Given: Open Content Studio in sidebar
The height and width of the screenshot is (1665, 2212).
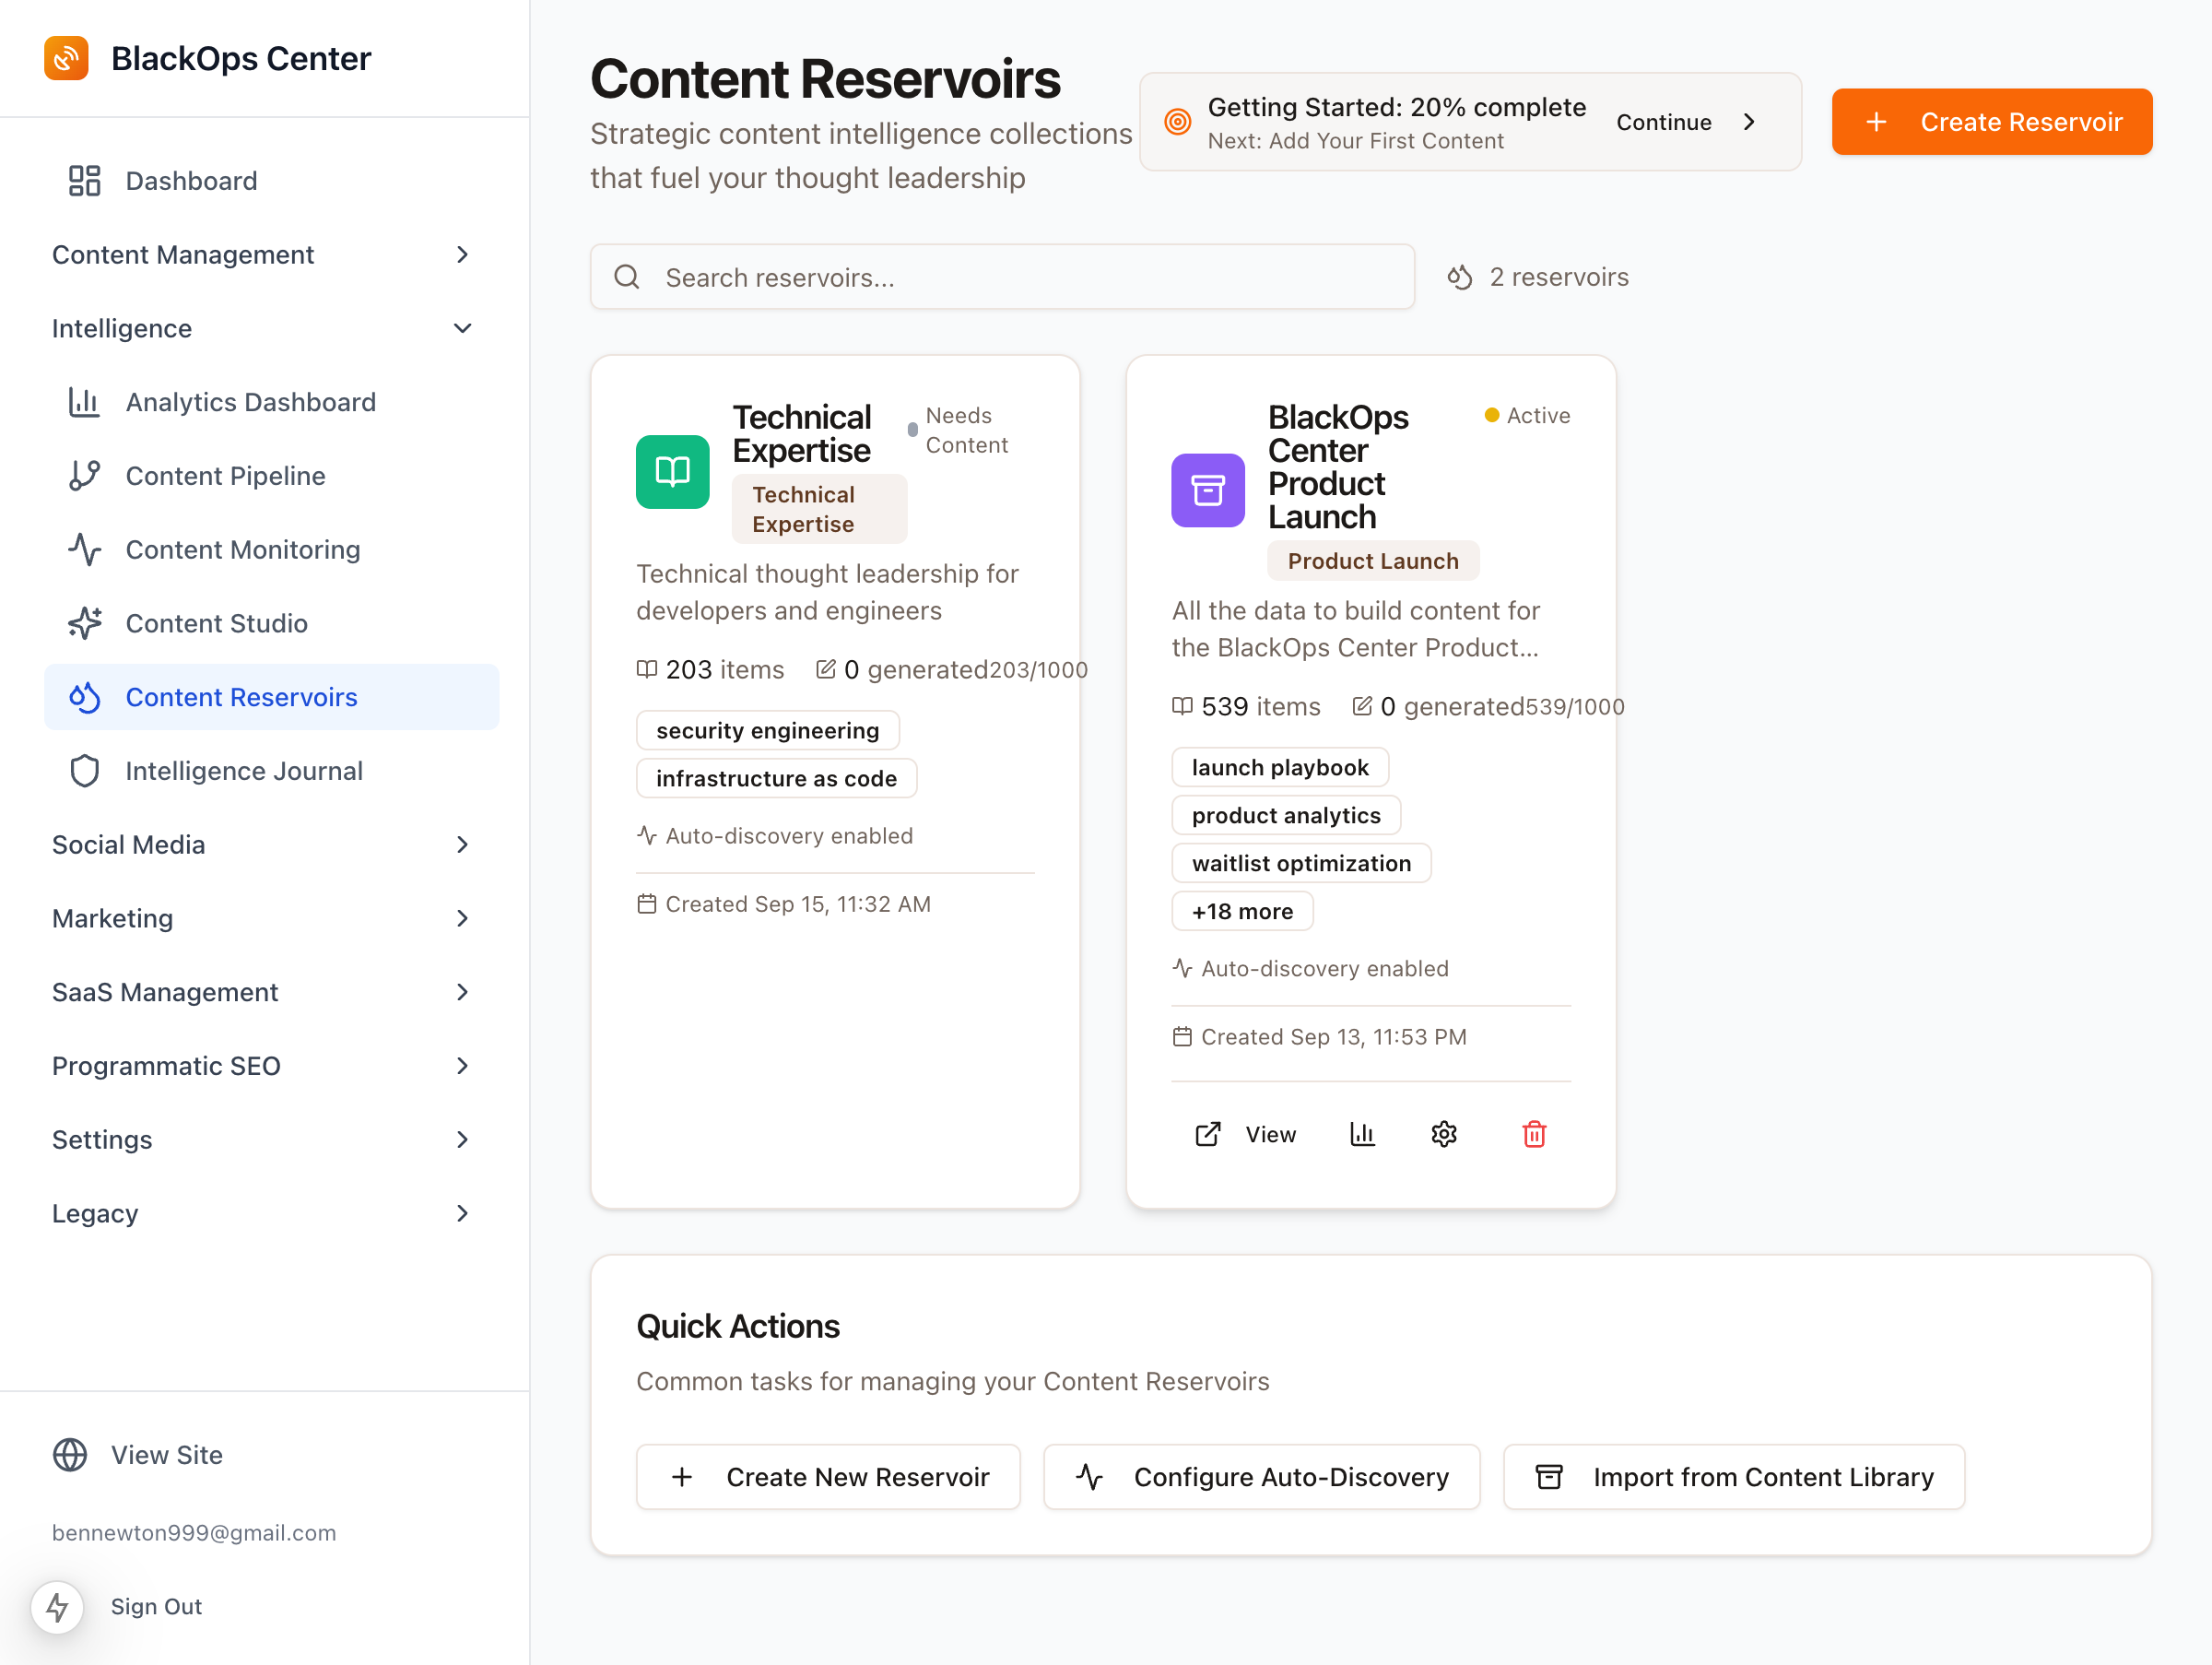Looking at the screenshot, I should point(216,623).
